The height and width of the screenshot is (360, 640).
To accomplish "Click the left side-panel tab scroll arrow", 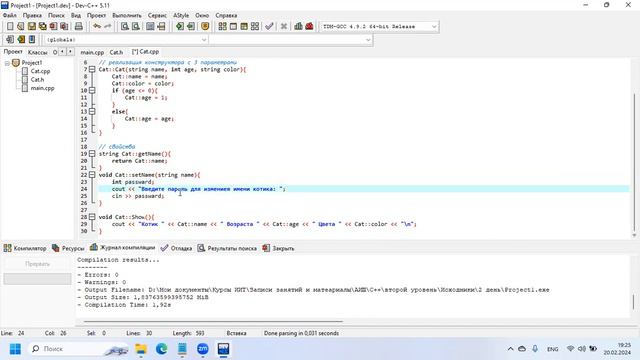I will [62, 52].
